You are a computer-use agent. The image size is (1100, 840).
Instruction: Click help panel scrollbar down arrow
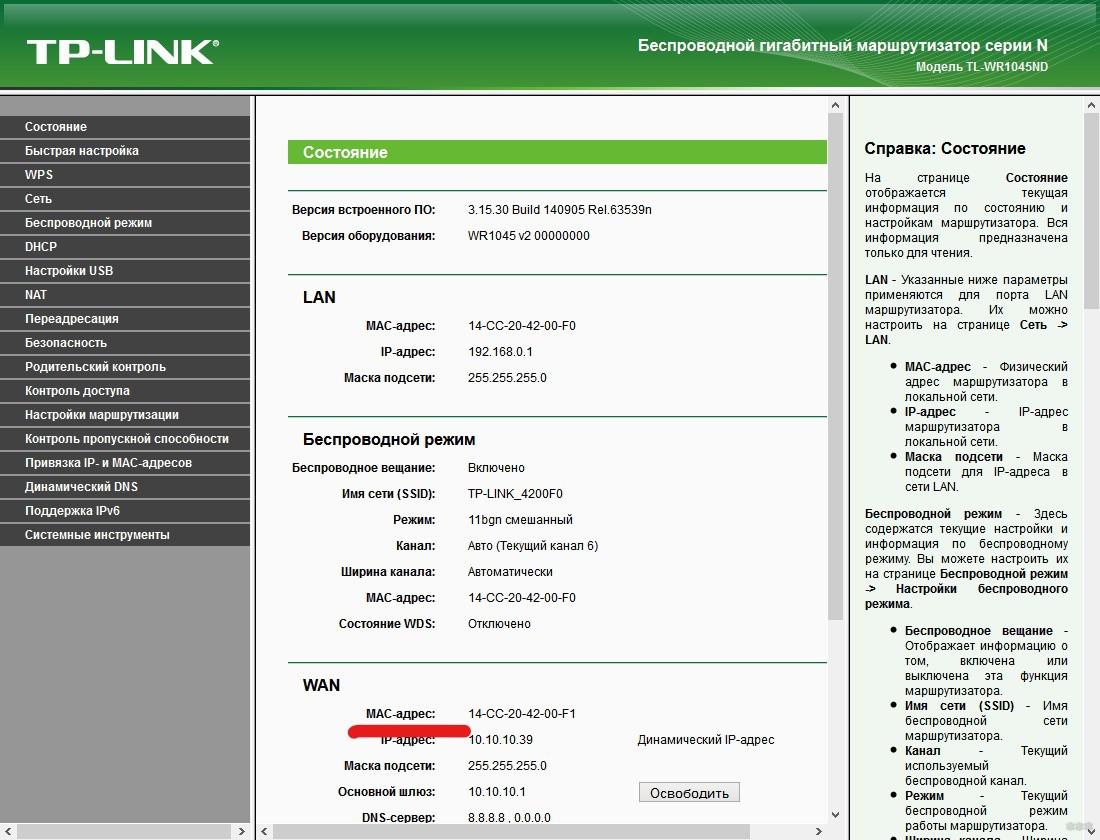click(1092, 831)
